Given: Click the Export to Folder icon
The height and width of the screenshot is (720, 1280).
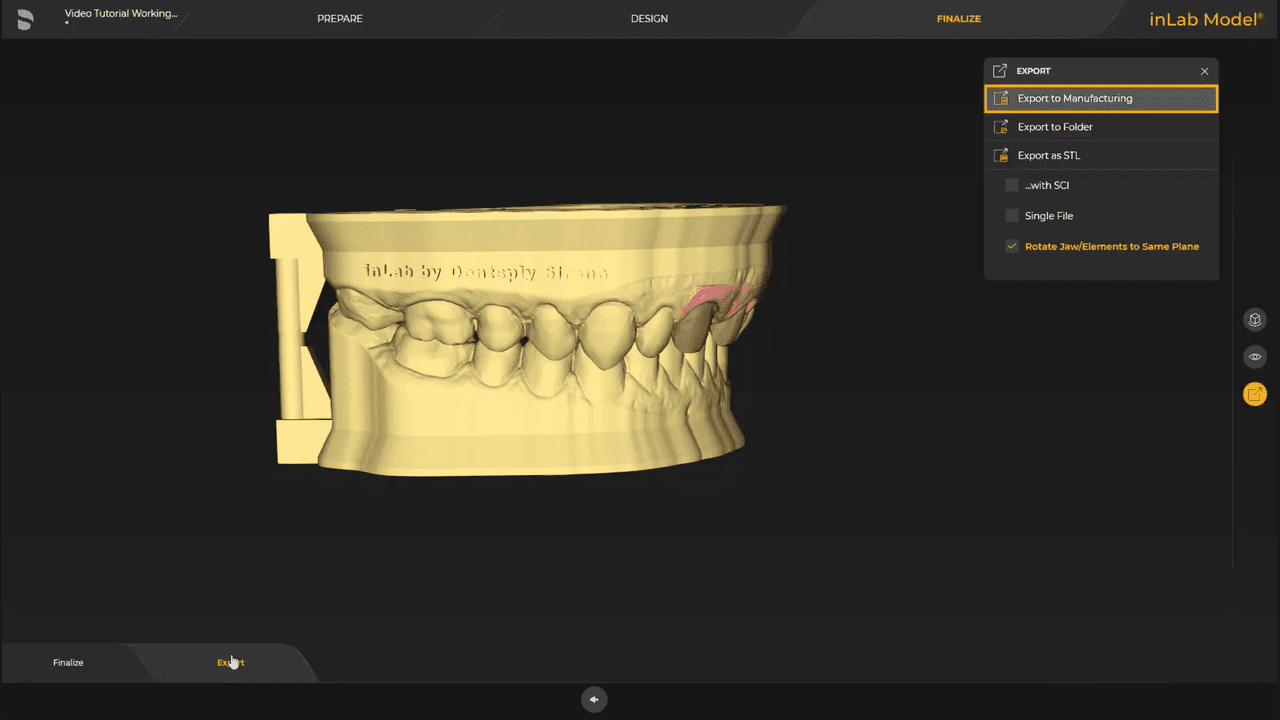Looking at the screenshot, I should tap(1000, 126).
